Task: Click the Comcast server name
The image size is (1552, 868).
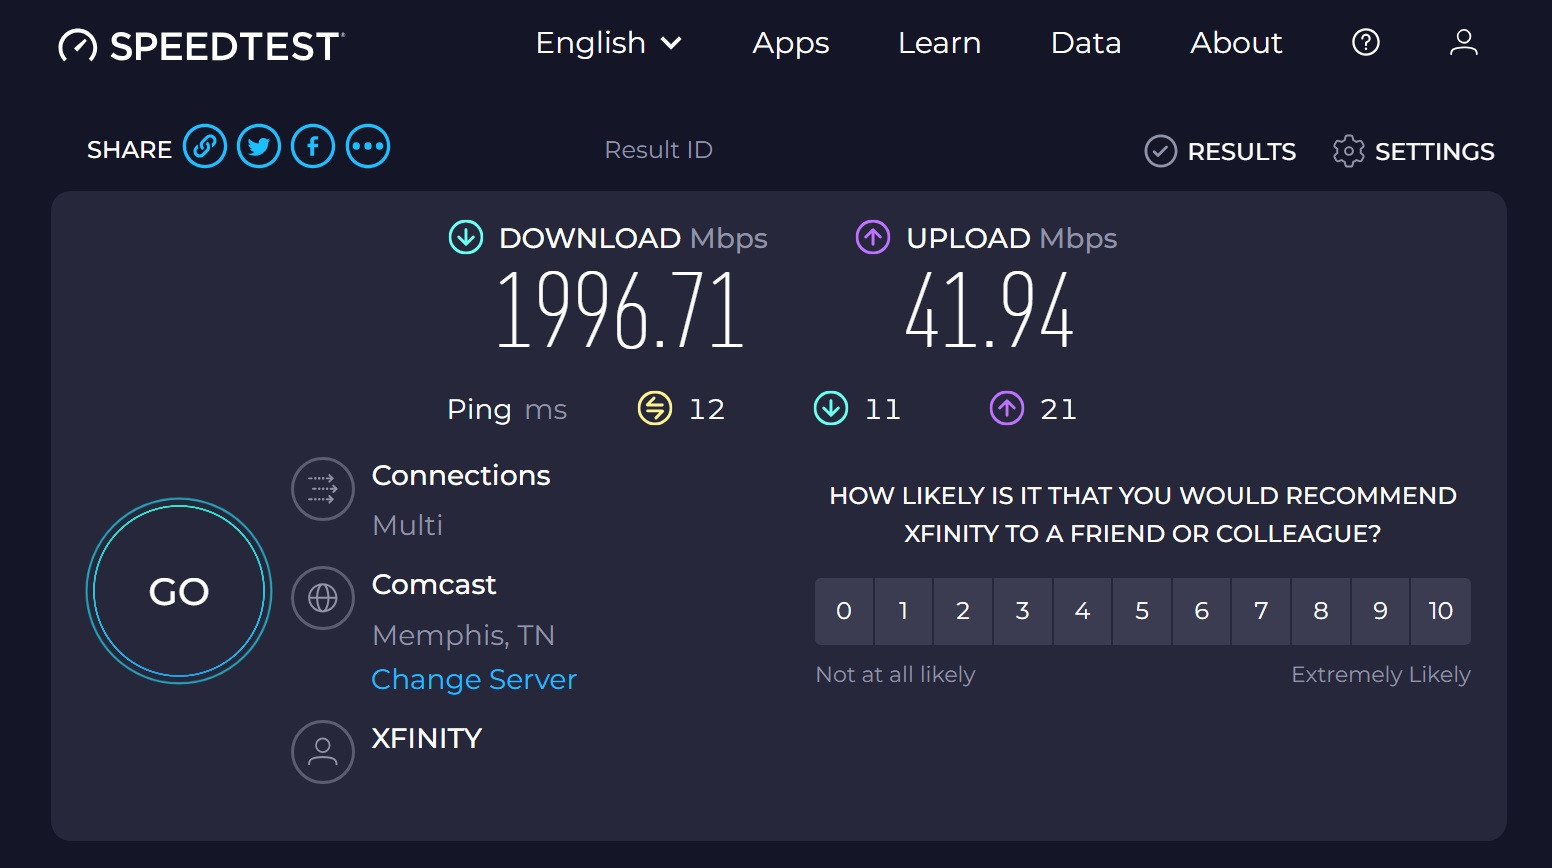Action: pyautogui.click(x=434, y=584)
